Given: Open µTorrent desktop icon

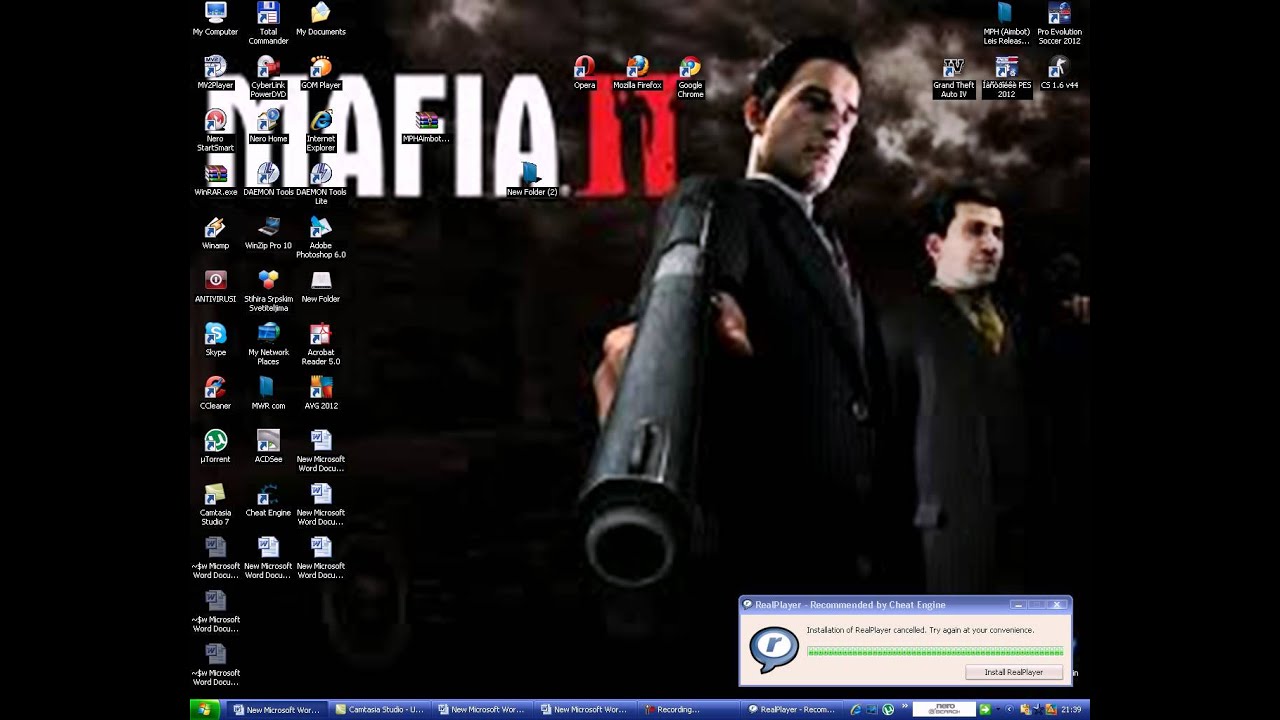Looking at the screenshot, I should coord(215,447).
